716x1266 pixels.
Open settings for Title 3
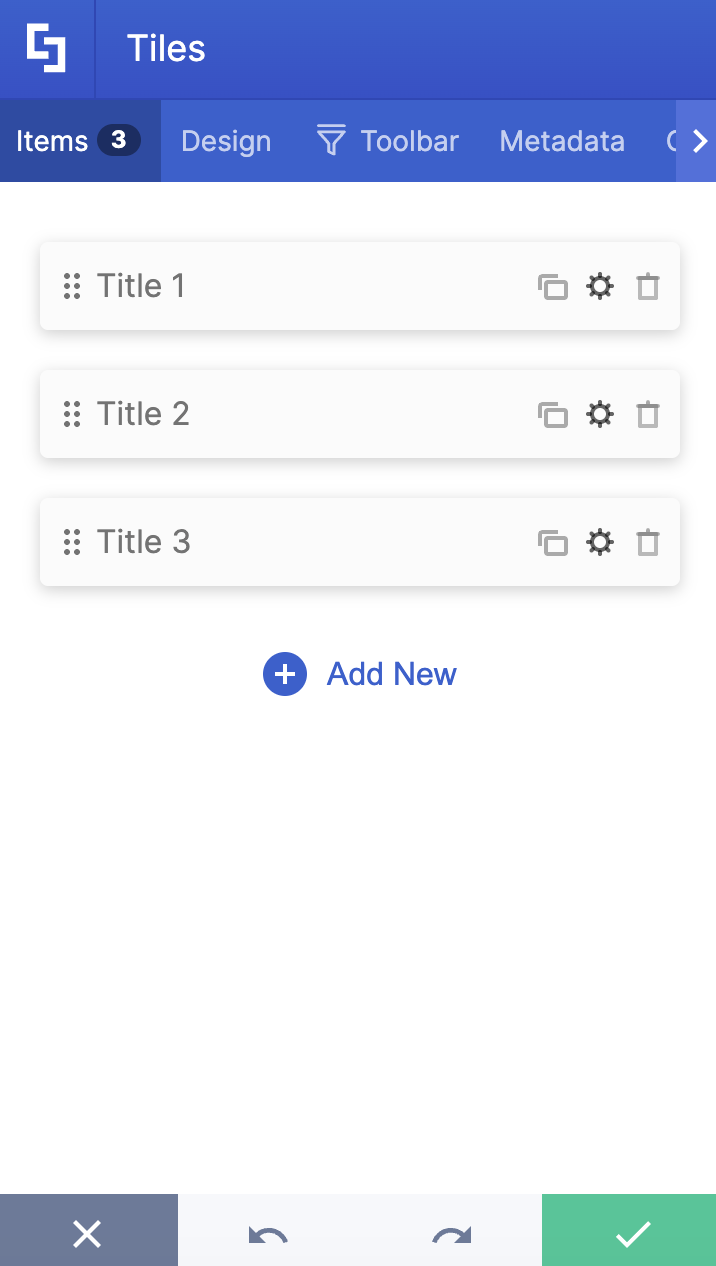pos(600,542)
